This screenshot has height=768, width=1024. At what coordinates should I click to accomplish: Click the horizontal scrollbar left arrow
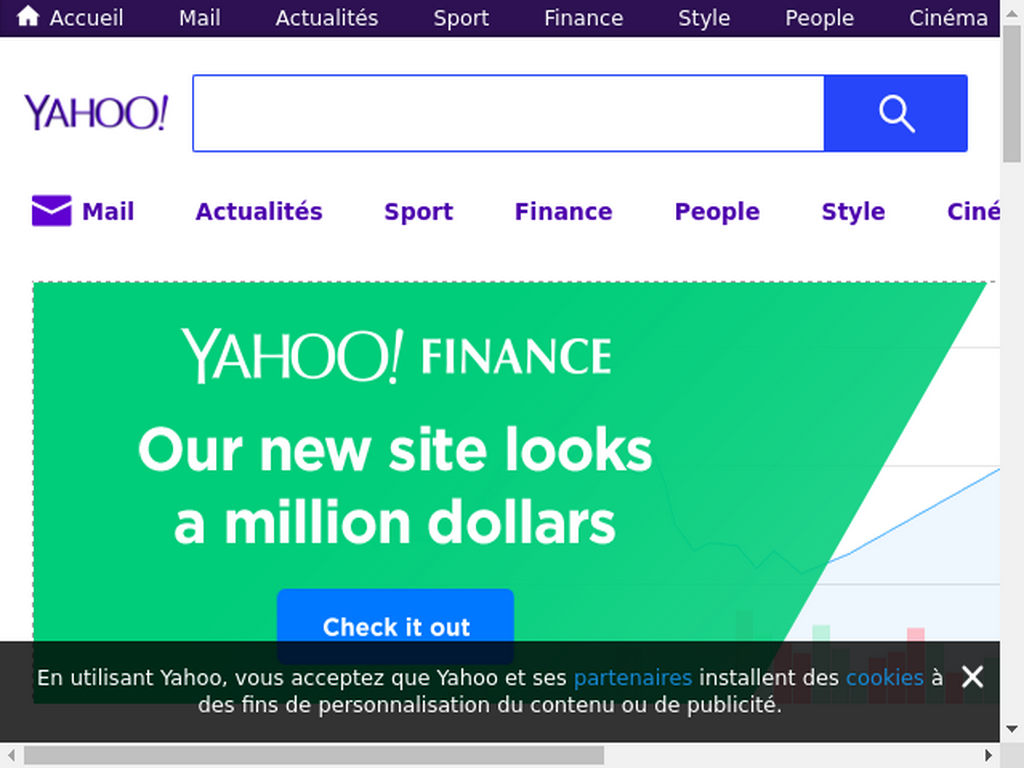[11, 756]
